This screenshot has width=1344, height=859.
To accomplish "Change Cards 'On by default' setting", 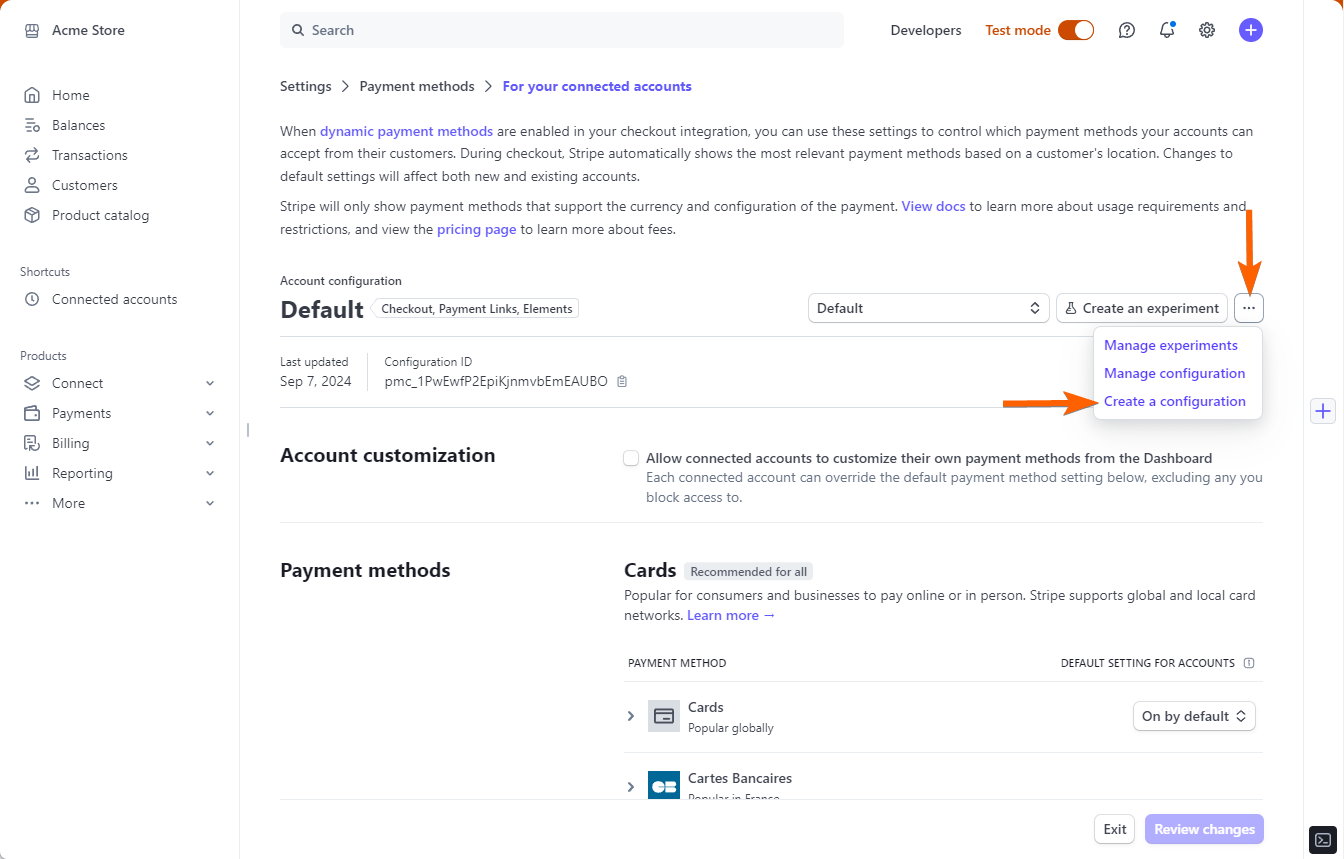I will tap(1194, 716).
